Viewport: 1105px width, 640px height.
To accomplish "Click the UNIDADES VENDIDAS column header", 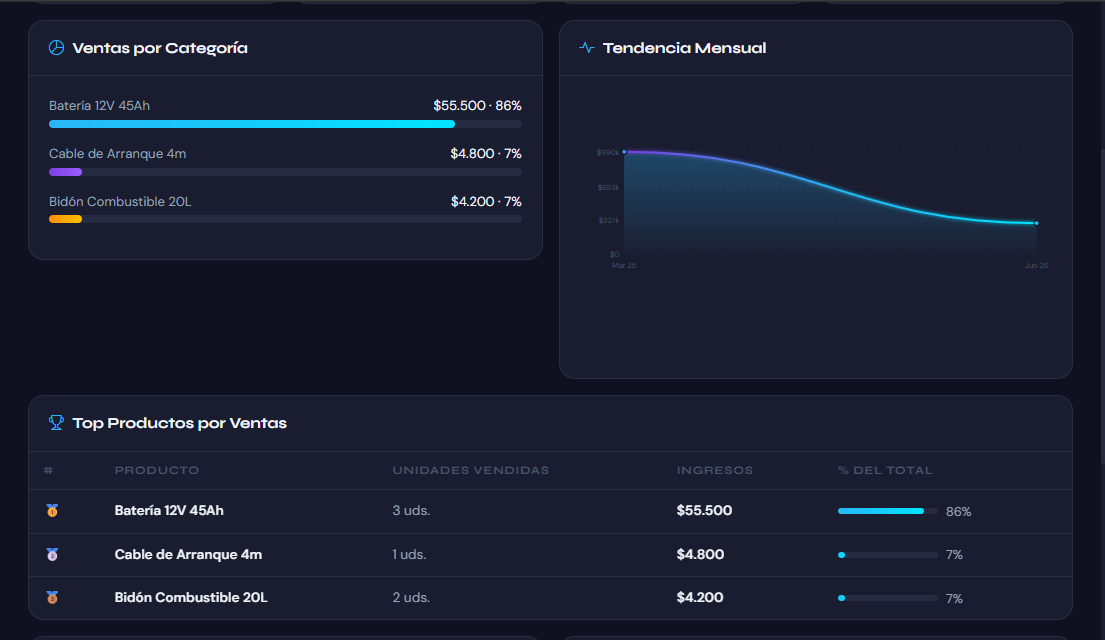I will tap(470, 470).
